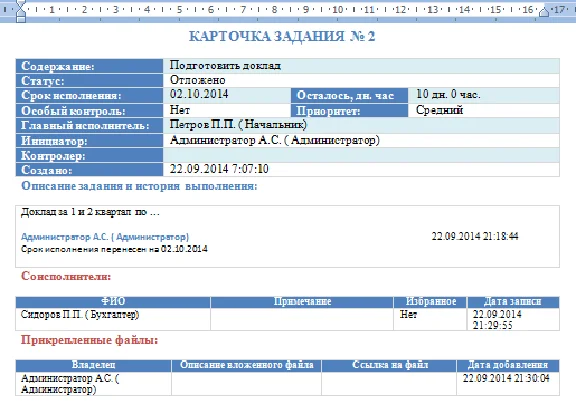This screenshot has width=576, height=414.
Task: Click the Описание задания и история выполнения heading
Action: 139,186
